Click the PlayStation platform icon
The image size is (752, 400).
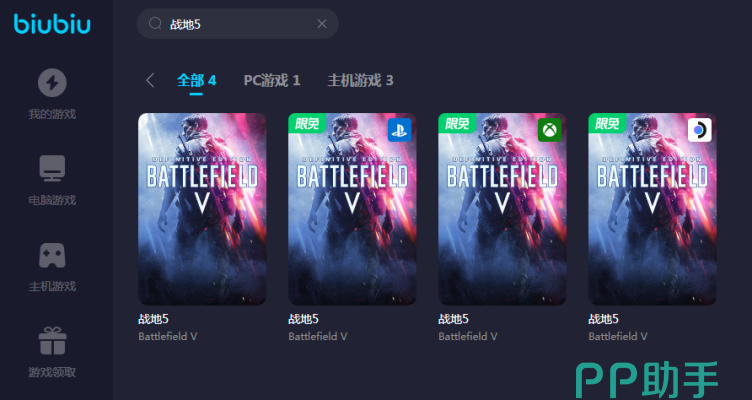(400, 130)
